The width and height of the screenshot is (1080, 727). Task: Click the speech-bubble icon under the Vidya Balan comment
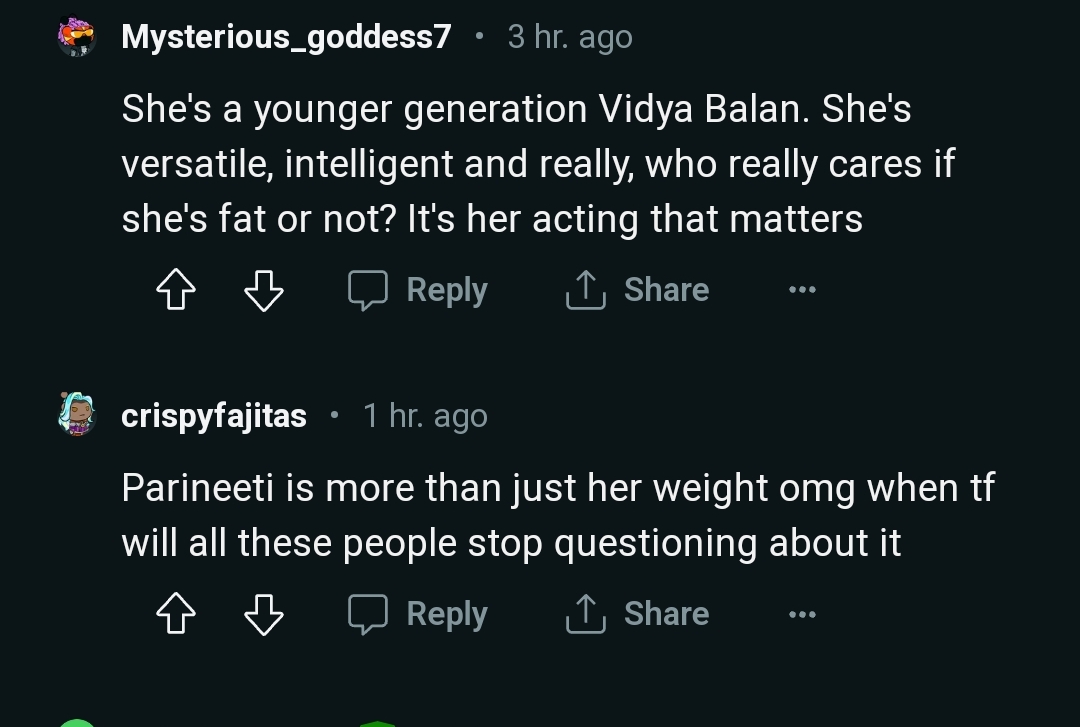367,290
